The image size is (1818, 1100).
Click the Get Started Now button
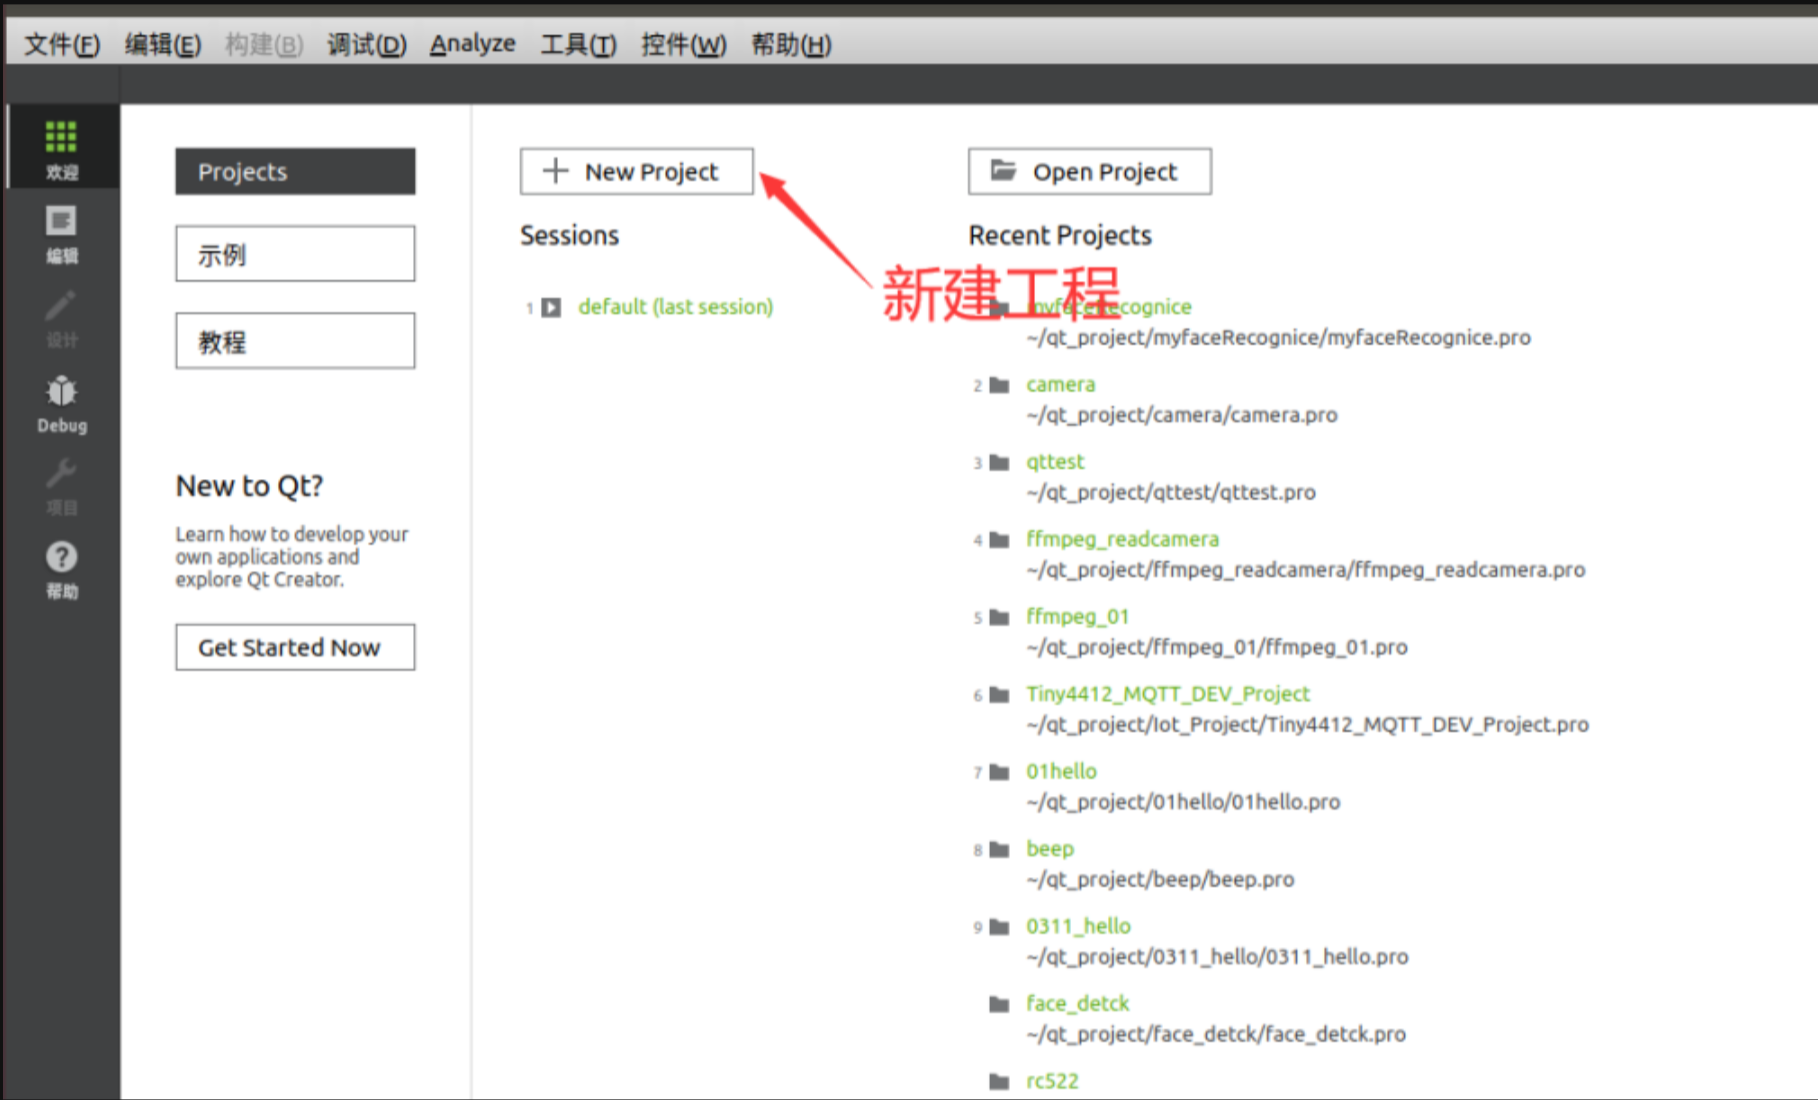[x=295, y=647]
